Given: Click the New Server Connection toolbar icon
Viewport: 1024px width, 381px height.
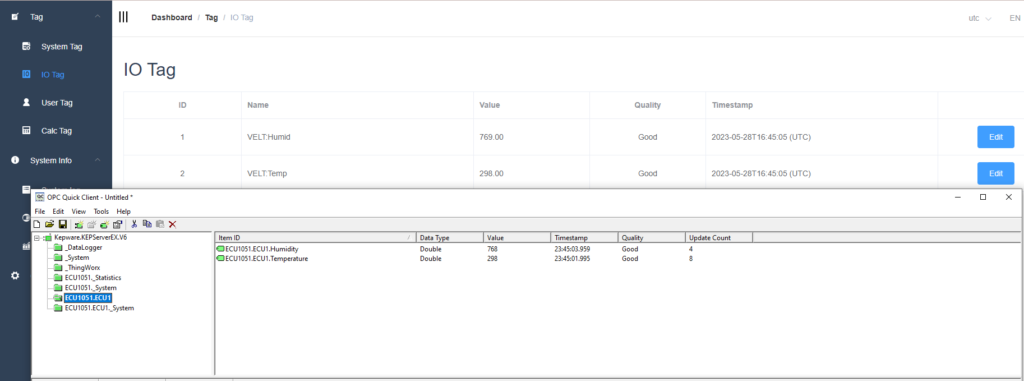Looking at the screenshot, I should pos(79,224).
